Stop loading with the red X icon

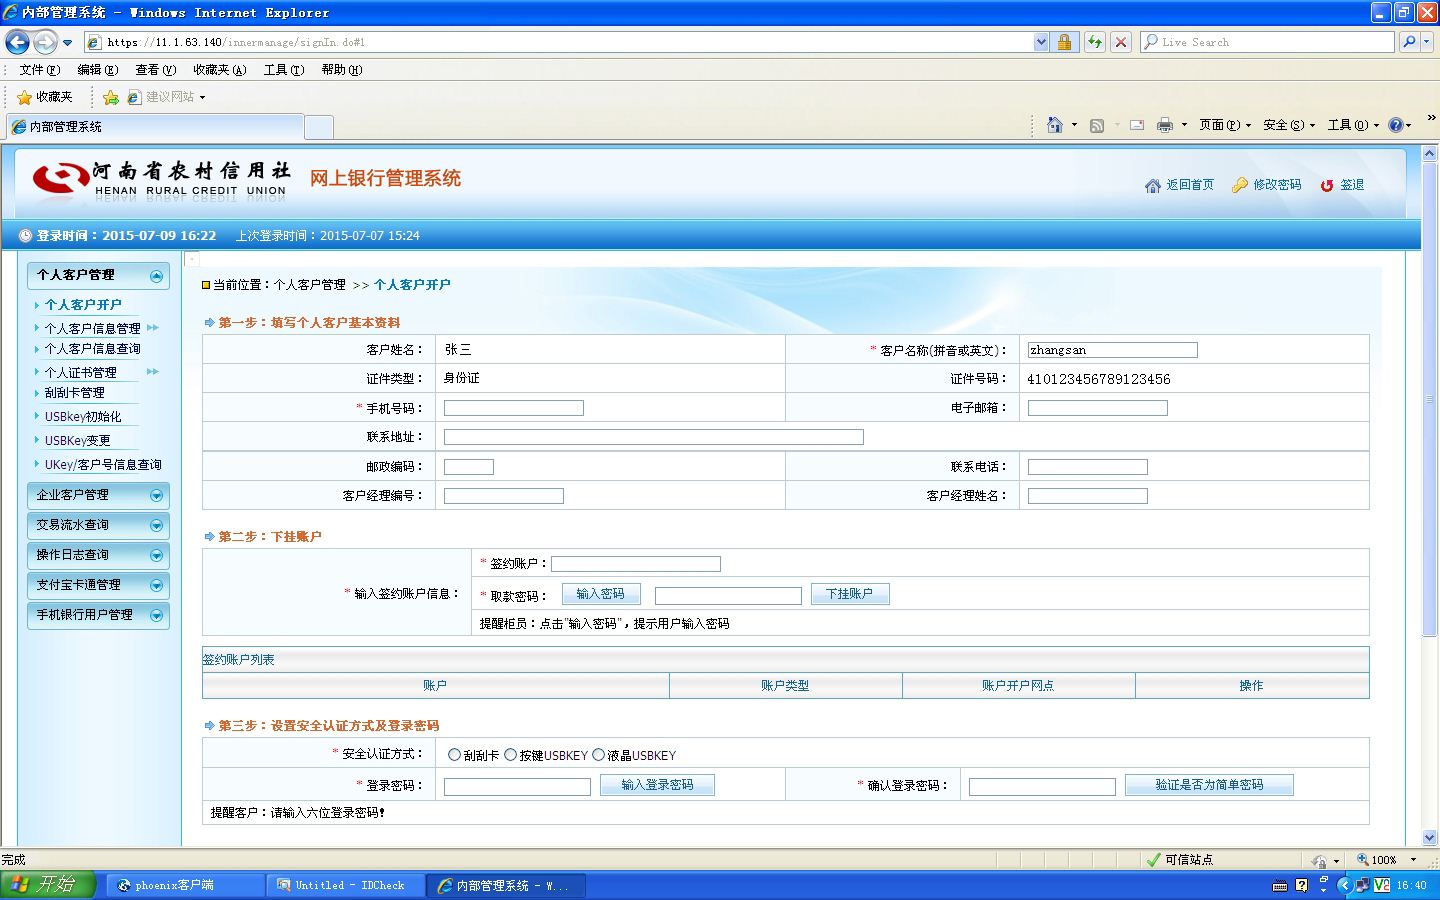pos(1121,42)
